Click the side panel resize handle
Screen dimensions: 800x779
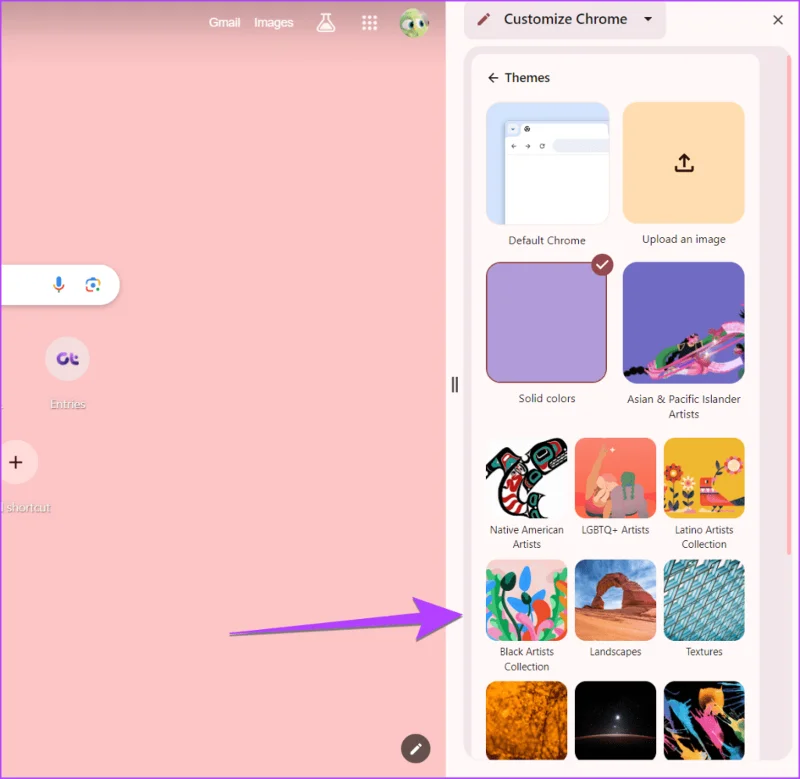(455, 385)
